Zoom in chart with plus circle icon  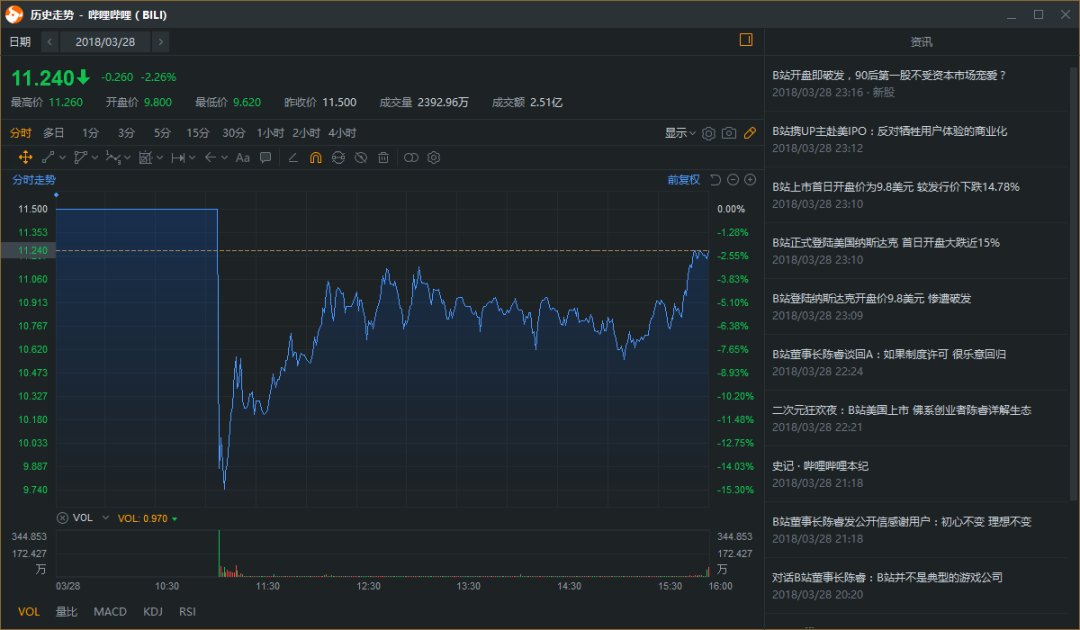click(x=750, y=180)
